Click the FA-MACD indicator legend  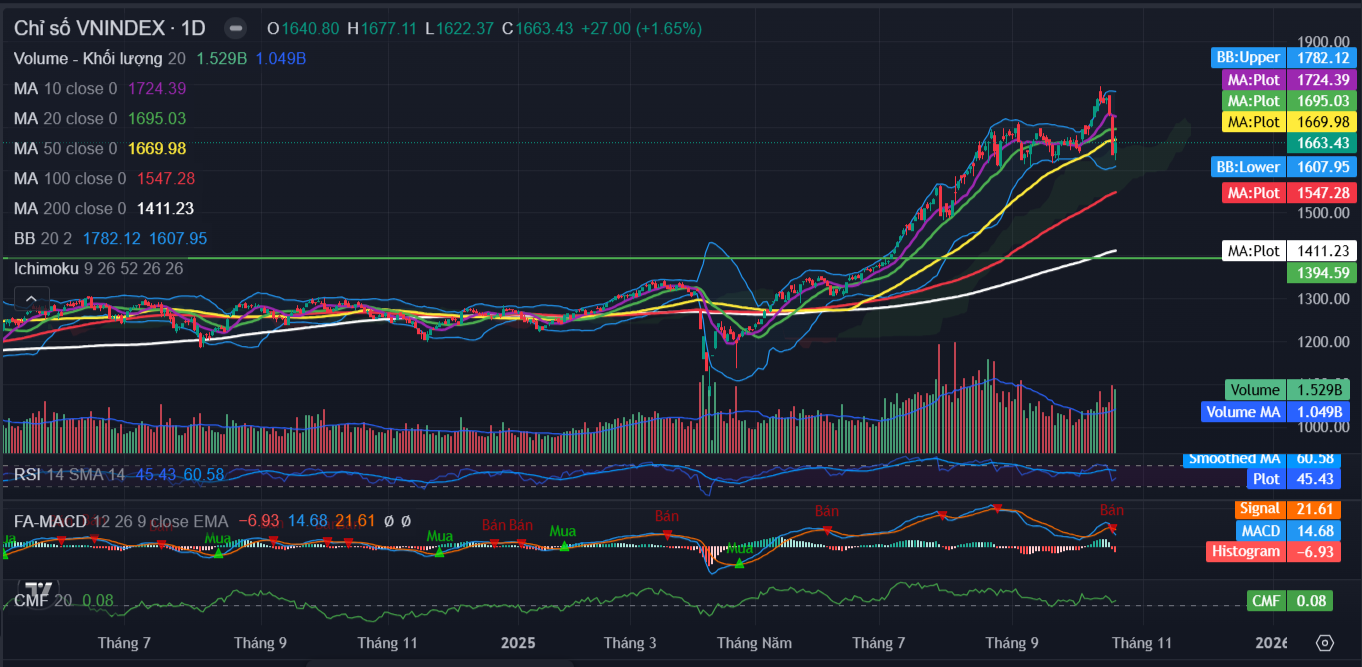click(50, 521)
